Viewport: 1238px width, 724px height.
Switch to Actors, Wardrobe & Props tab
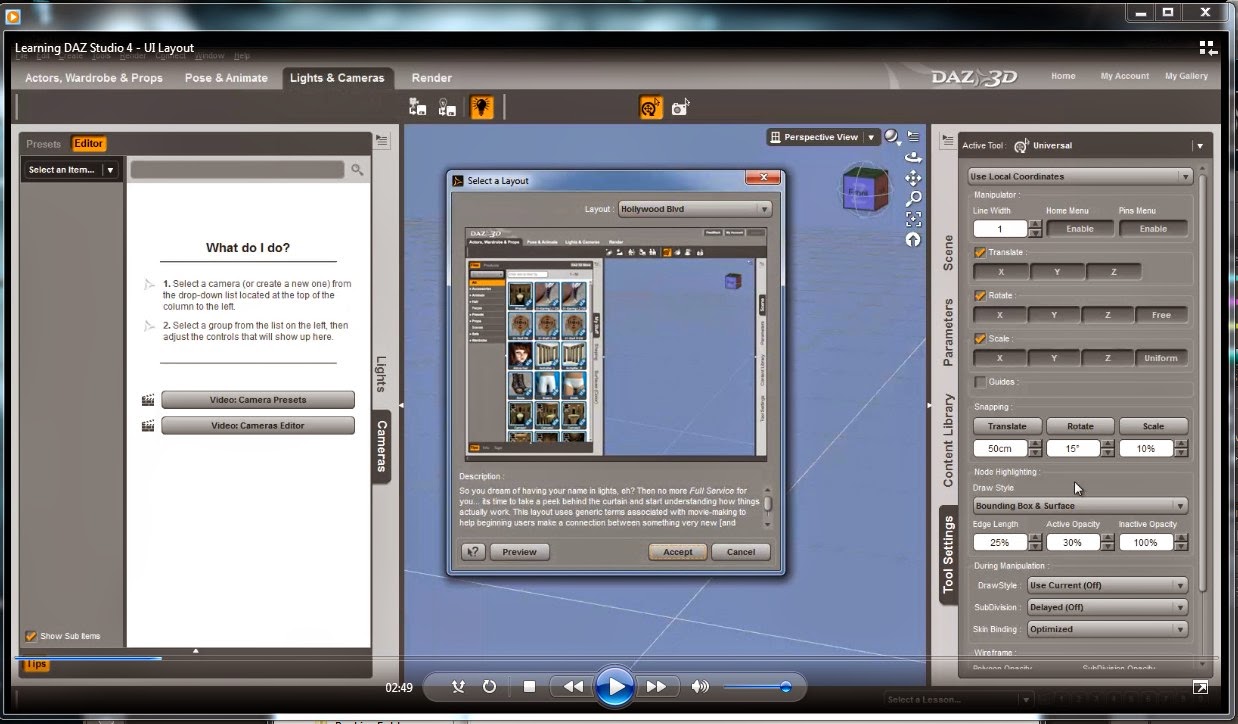pos(93,78)
